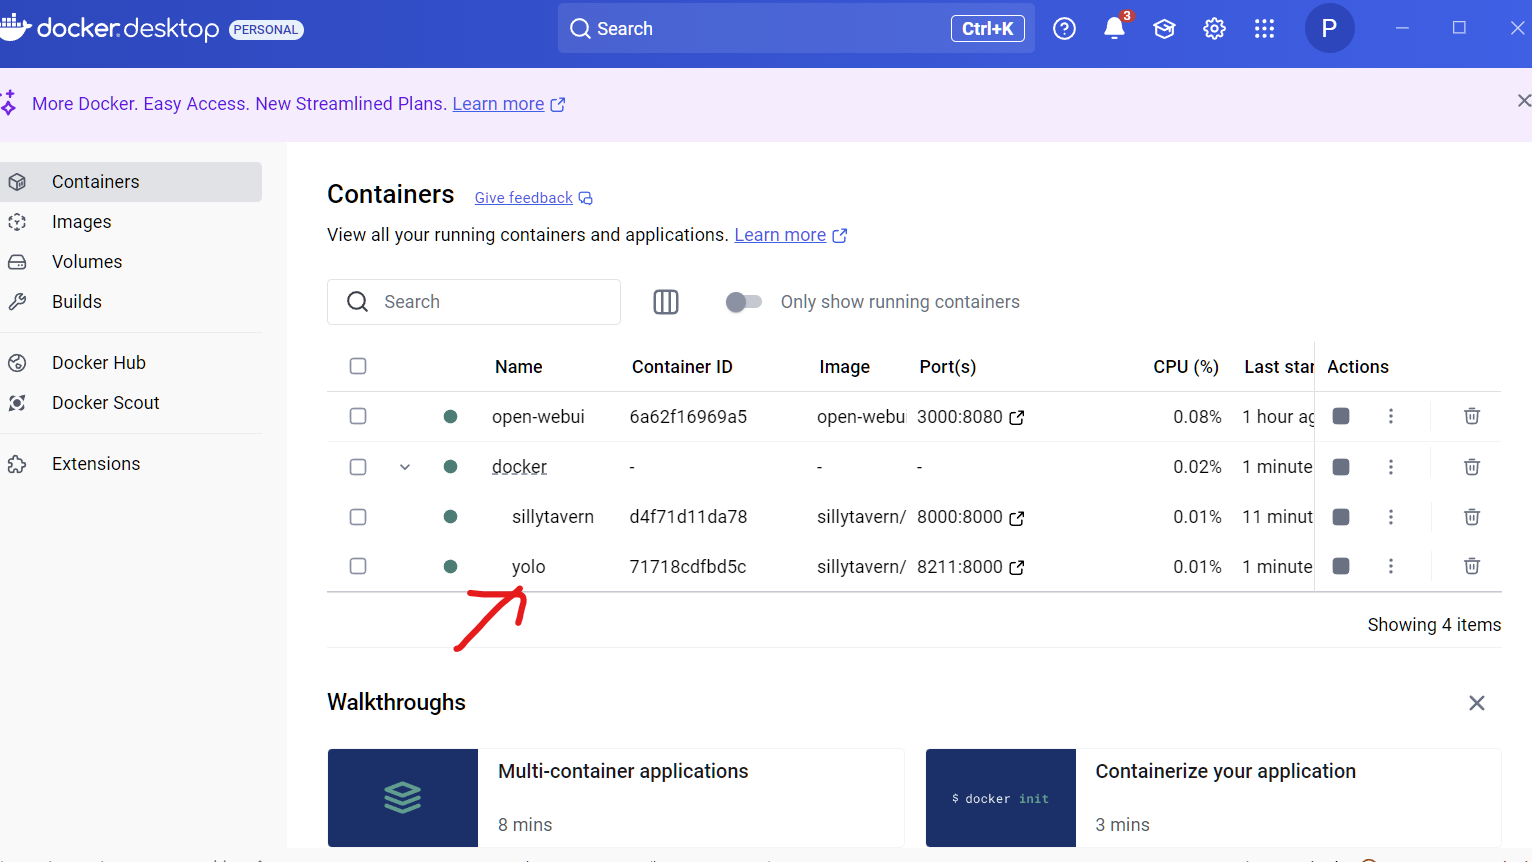Check the yolo row checkbox
The width and height of the screenshot is (1532, 862).
tap(358, 566)
